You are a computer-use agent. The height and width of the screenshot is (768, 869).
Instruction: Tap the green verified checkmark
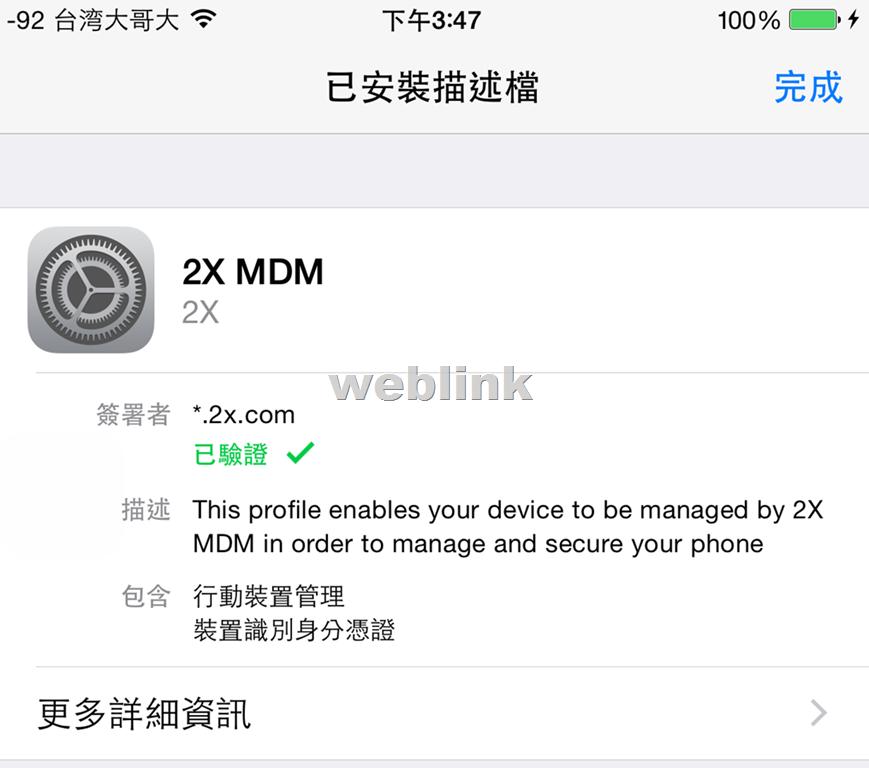(300, 453)
